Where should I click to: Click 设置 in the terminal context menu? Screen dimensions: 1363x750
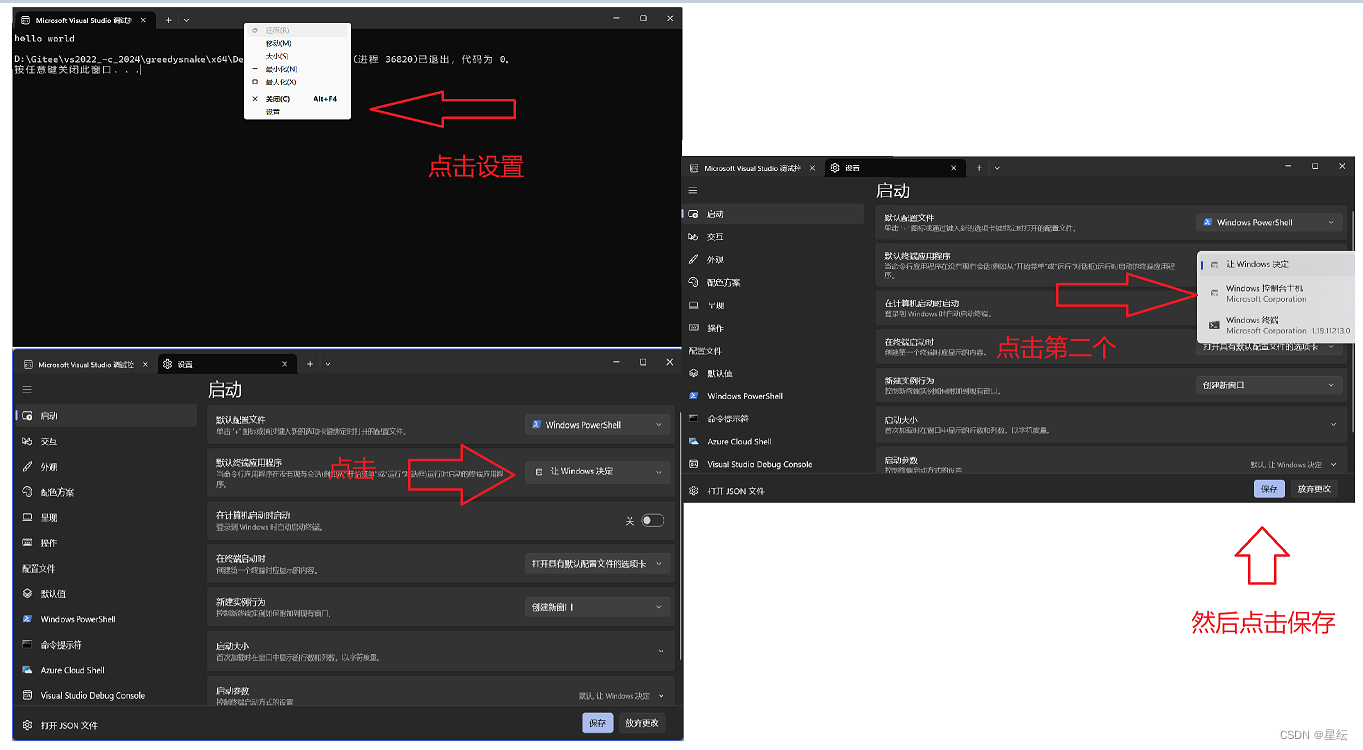pyautogui.click(x=272, y=113)
